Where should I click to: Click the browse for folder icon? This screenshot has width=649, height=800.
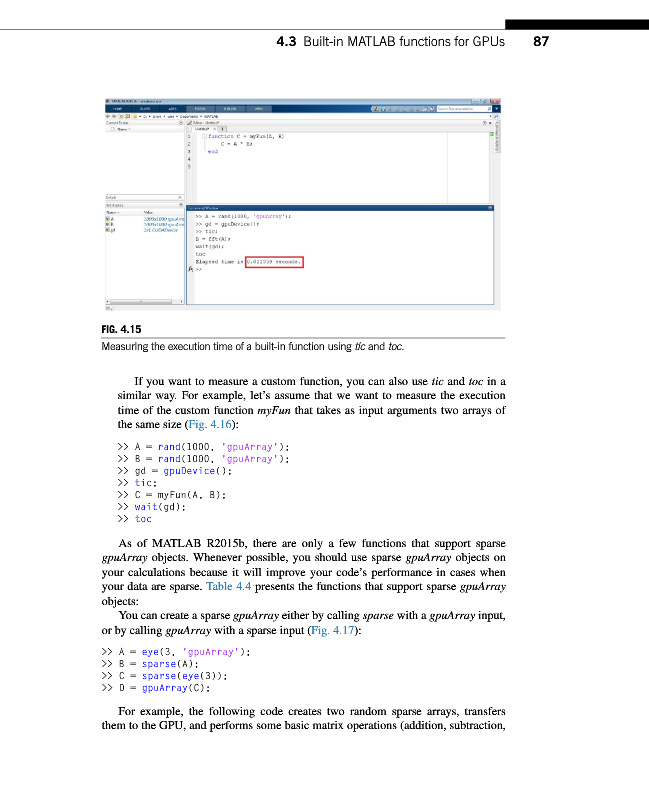point(127,116)
